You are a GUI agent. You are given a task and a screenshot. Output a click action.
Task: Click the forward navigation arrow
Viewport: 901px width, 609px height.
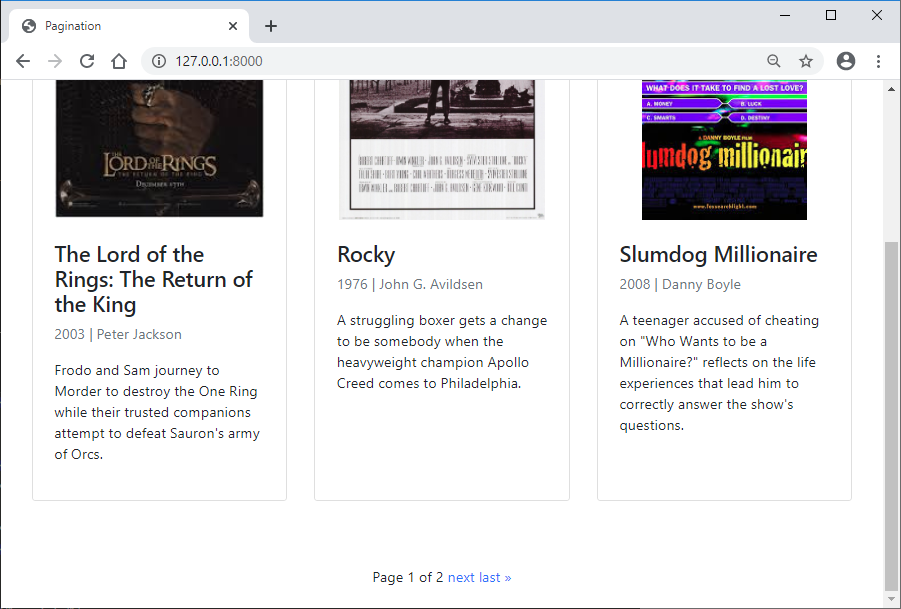55,61
